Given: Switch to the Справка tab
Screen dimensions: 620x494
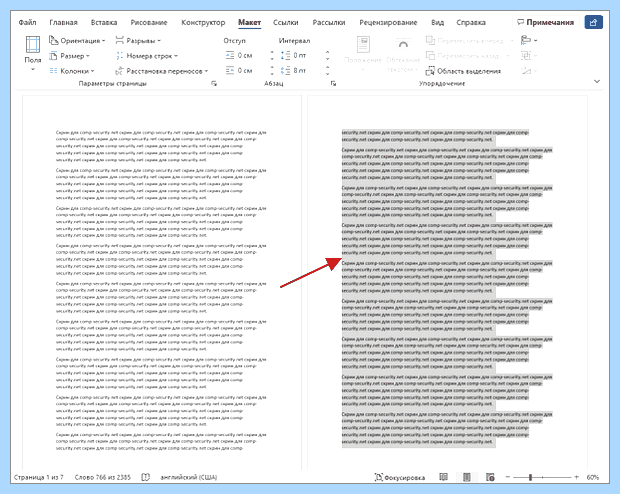Looking at the screenshot, I should click(x=471, y=22).
